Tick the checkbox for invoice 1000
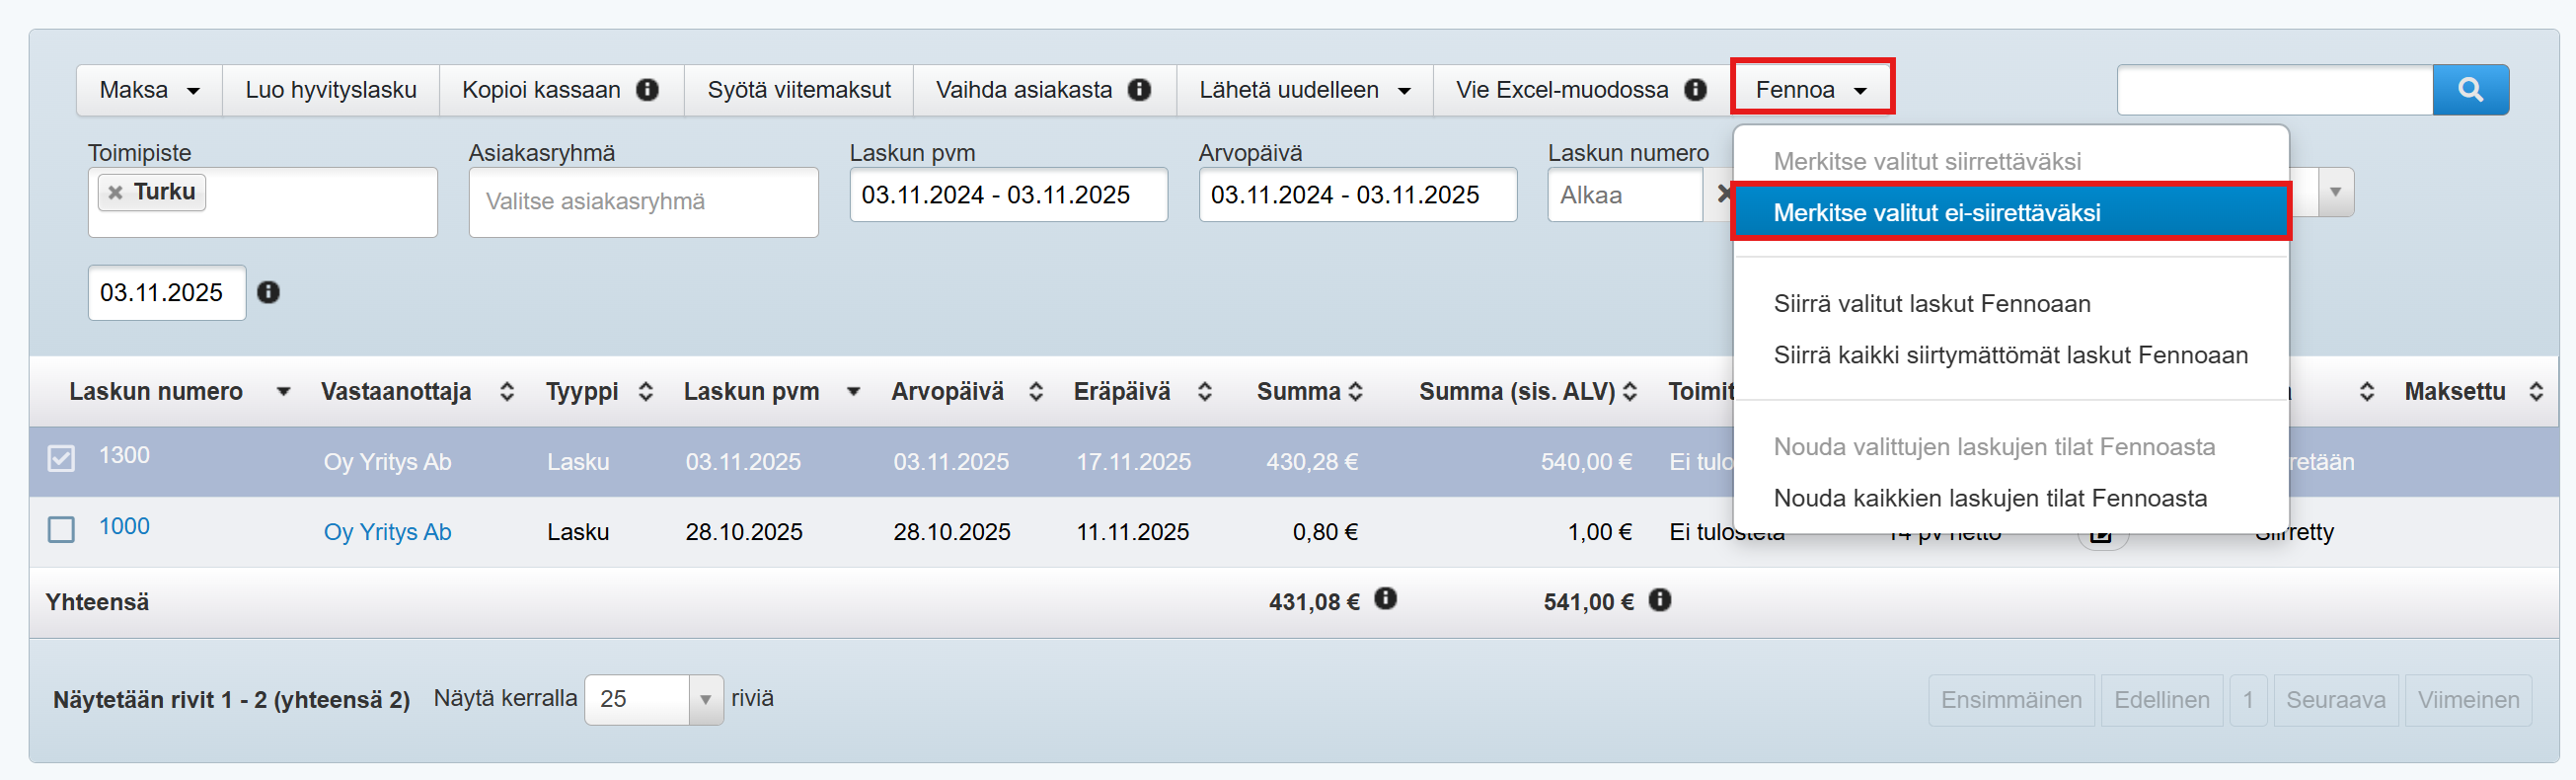Image resolution: width=2576 pixels, height=780 pixels. [61, 529]
